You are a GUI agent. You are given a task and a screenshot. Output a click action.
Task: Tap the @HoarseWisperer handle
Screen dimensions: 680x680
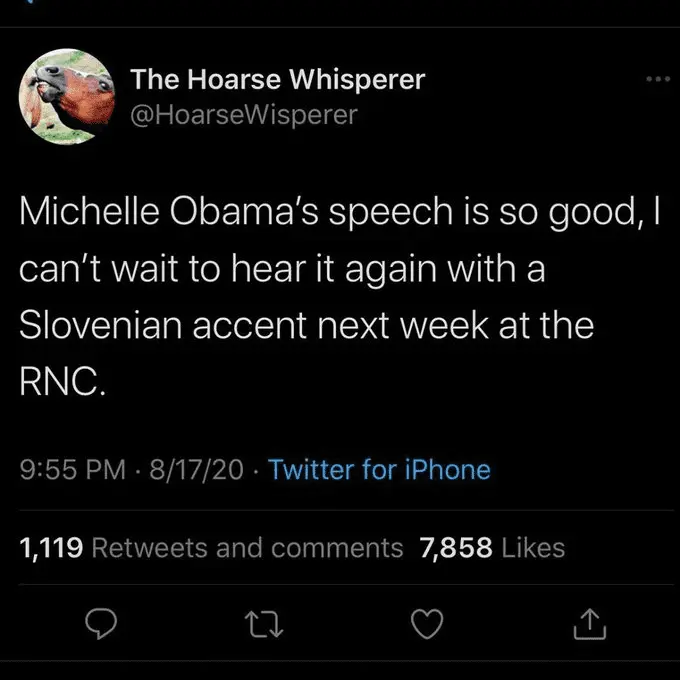click(244, 115)
